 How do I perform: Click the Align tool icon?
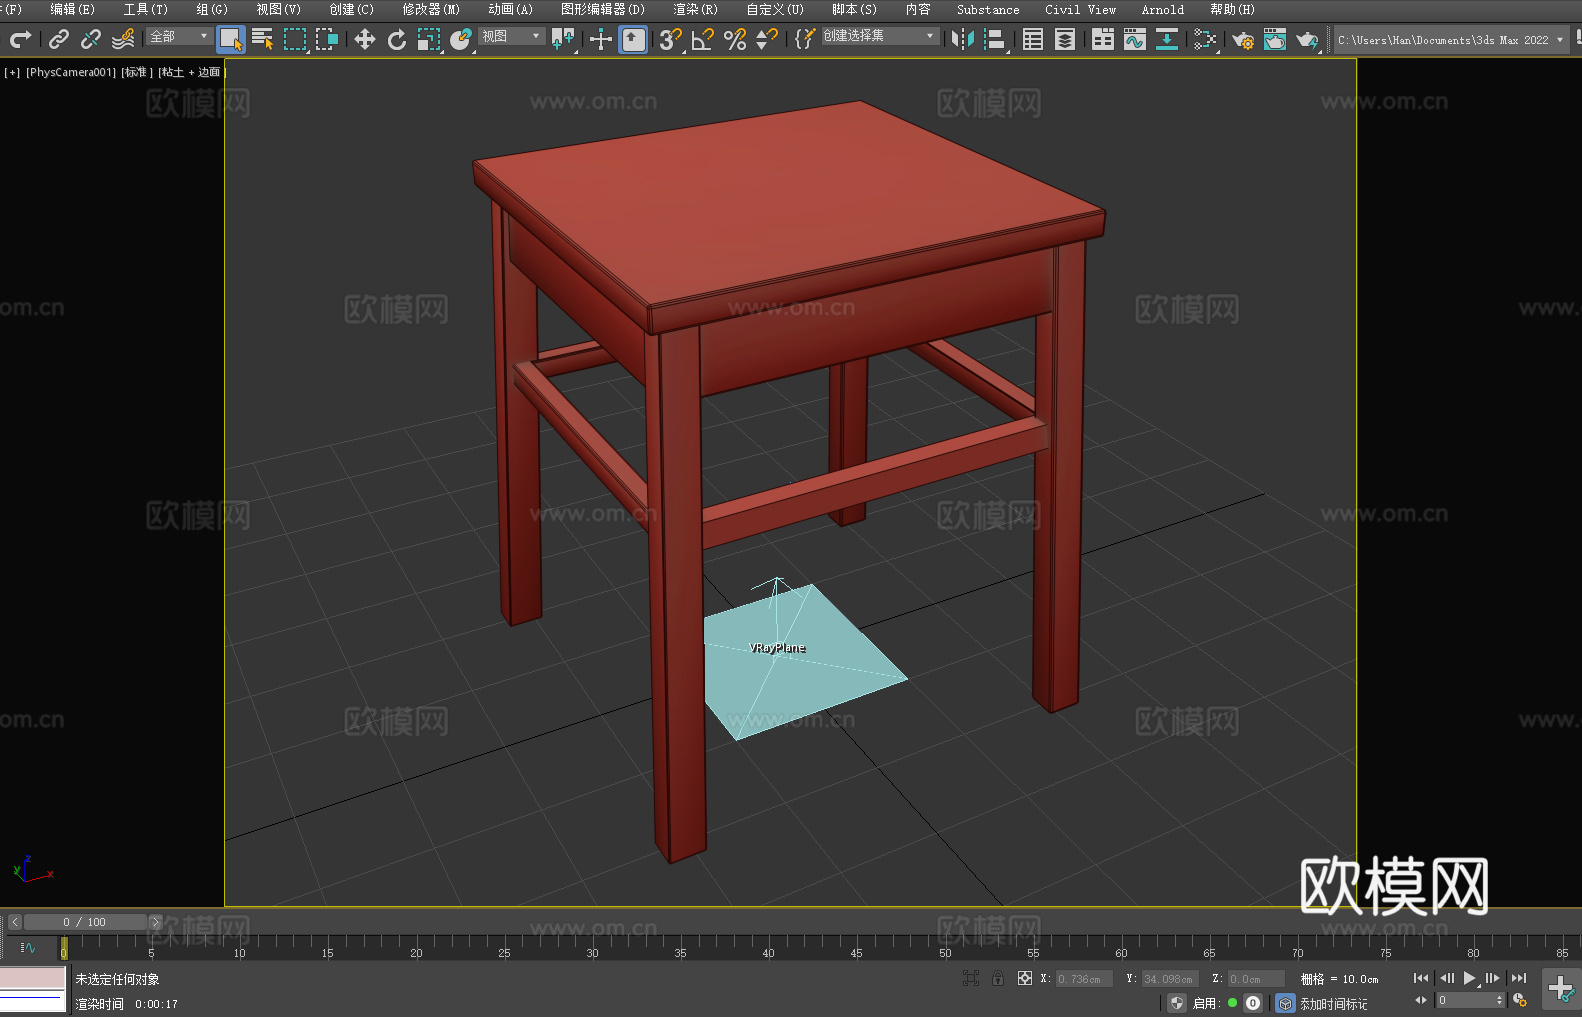(x=995, y=39)
